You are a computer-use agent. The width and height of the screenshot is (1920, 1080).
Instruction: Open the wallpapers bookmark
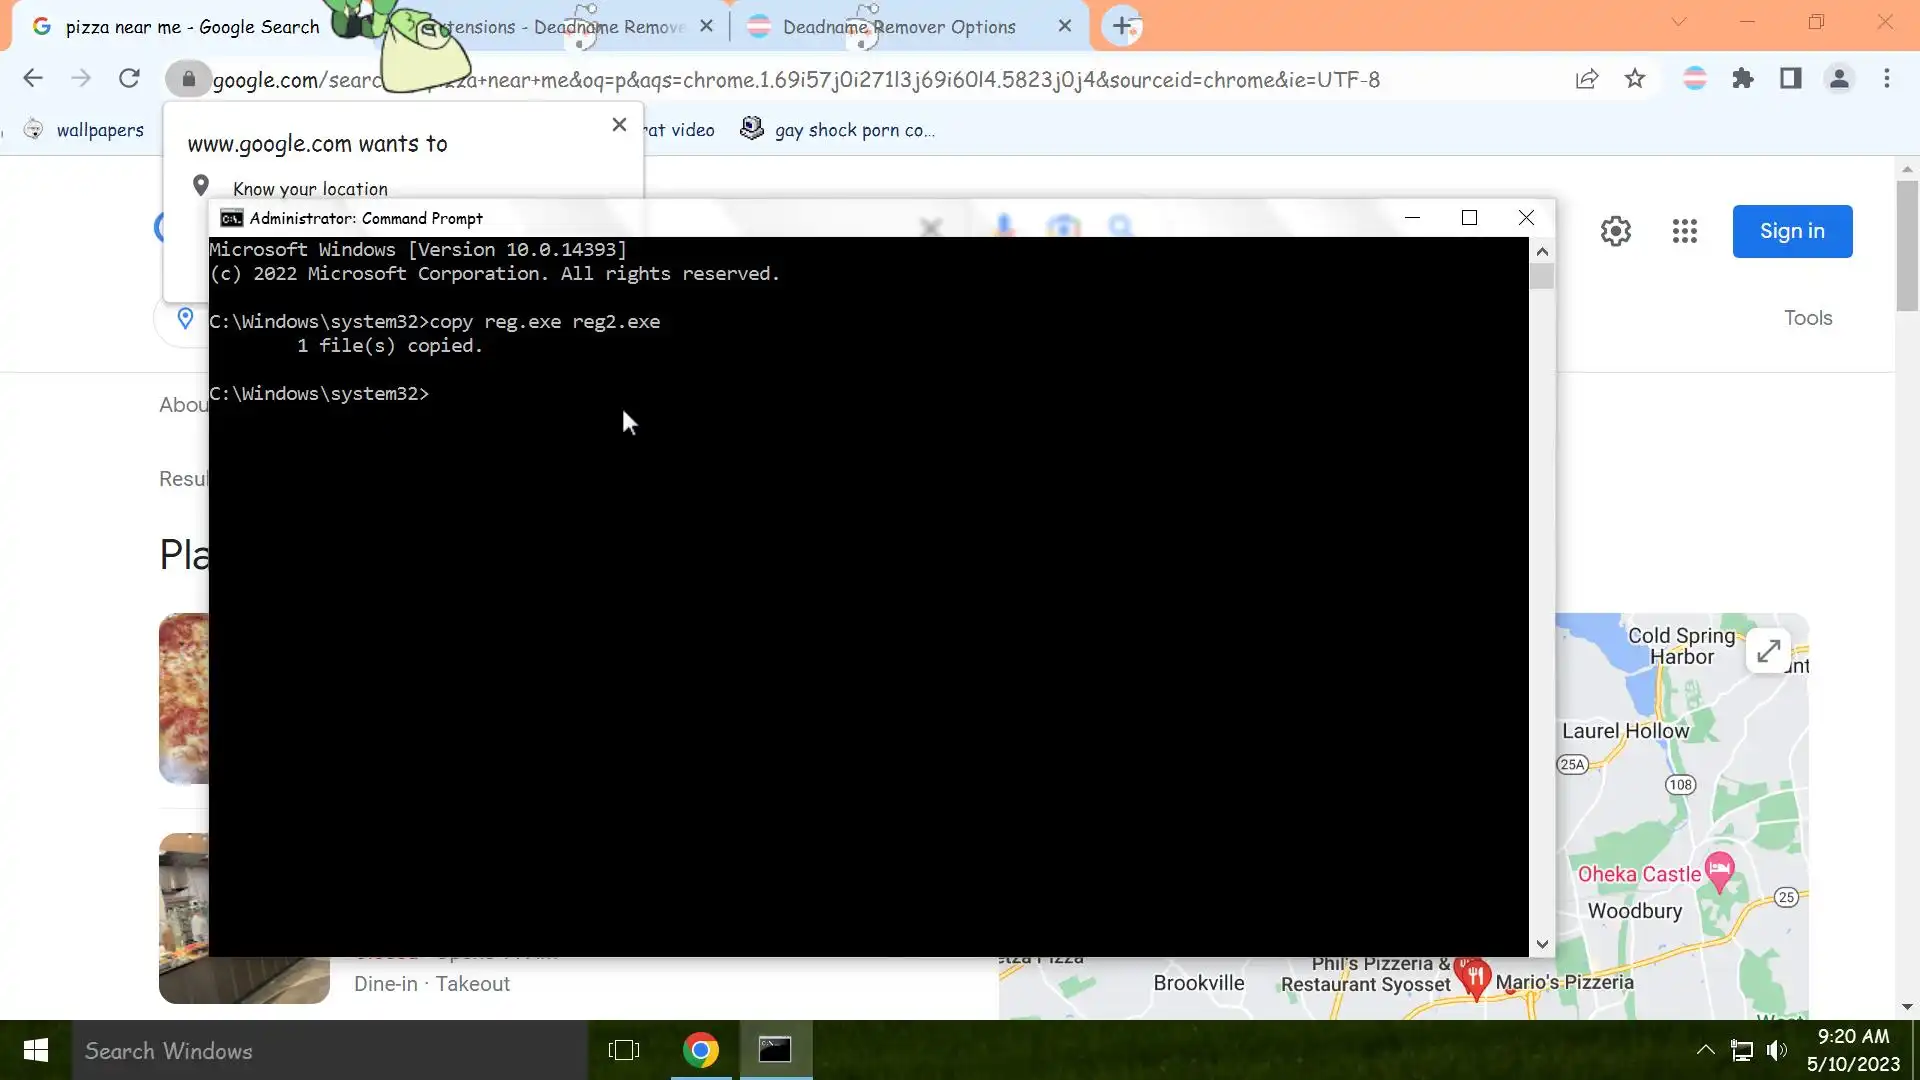click(99, 130)
